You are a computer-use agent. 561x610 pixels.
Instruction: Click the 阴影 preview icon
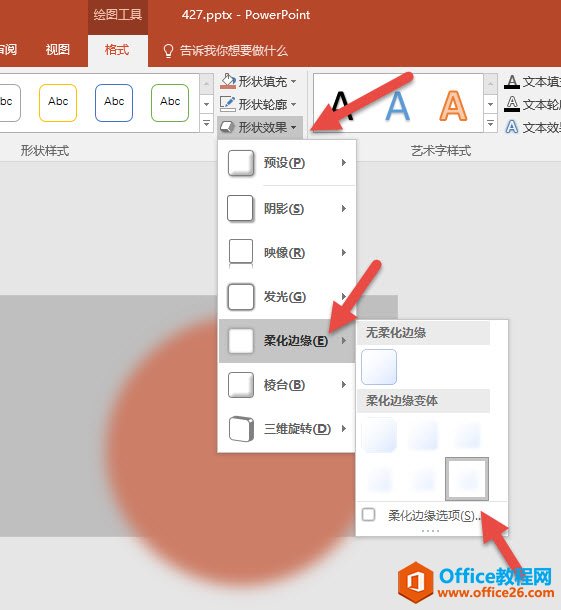tap(240, 209)
